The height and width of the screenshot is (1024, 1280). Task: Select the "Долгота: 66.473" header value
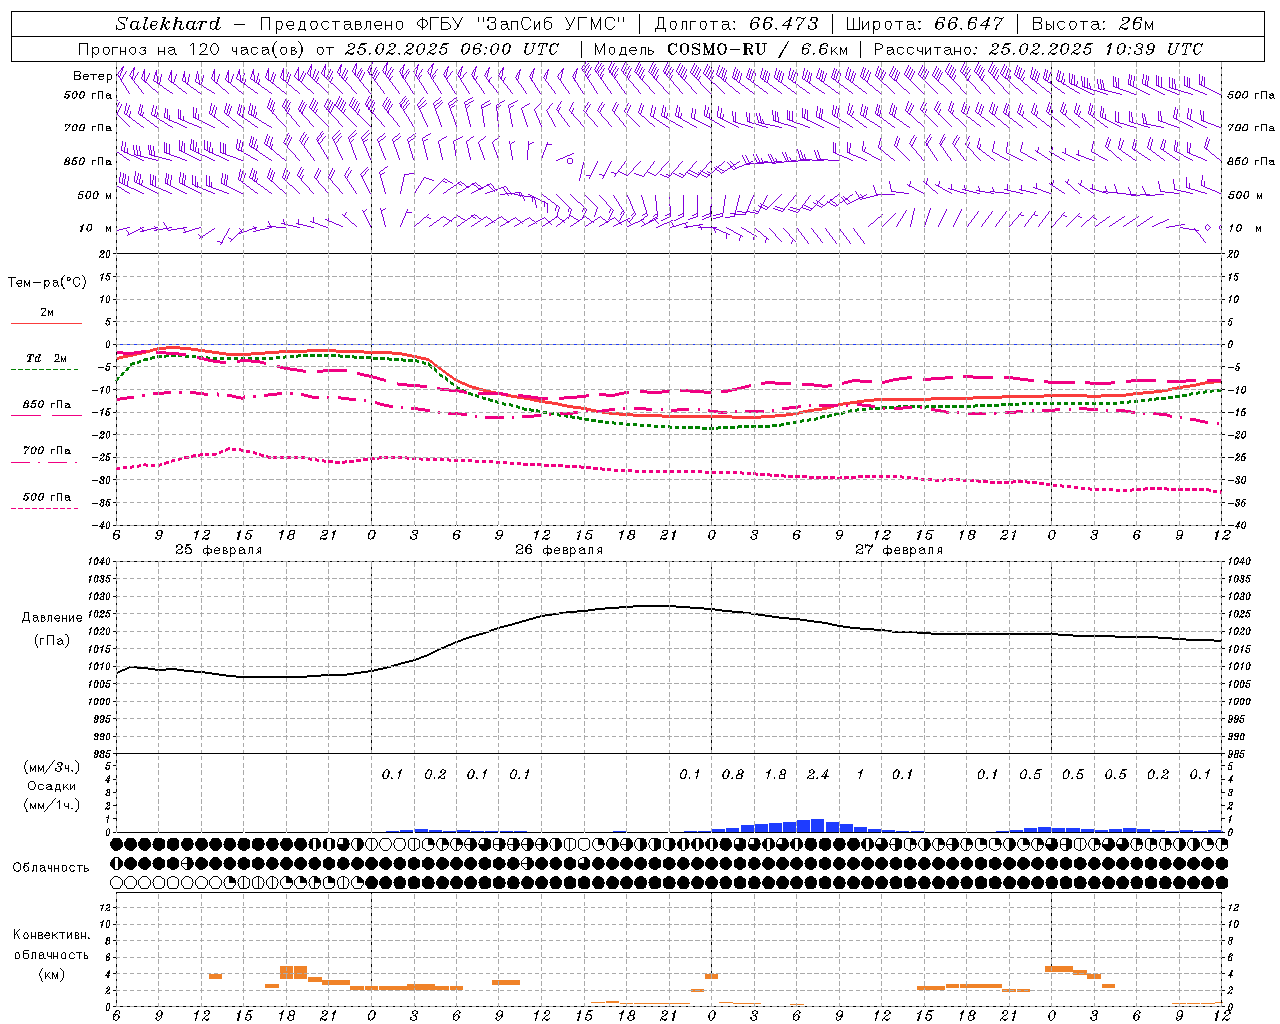pos(736,24)
